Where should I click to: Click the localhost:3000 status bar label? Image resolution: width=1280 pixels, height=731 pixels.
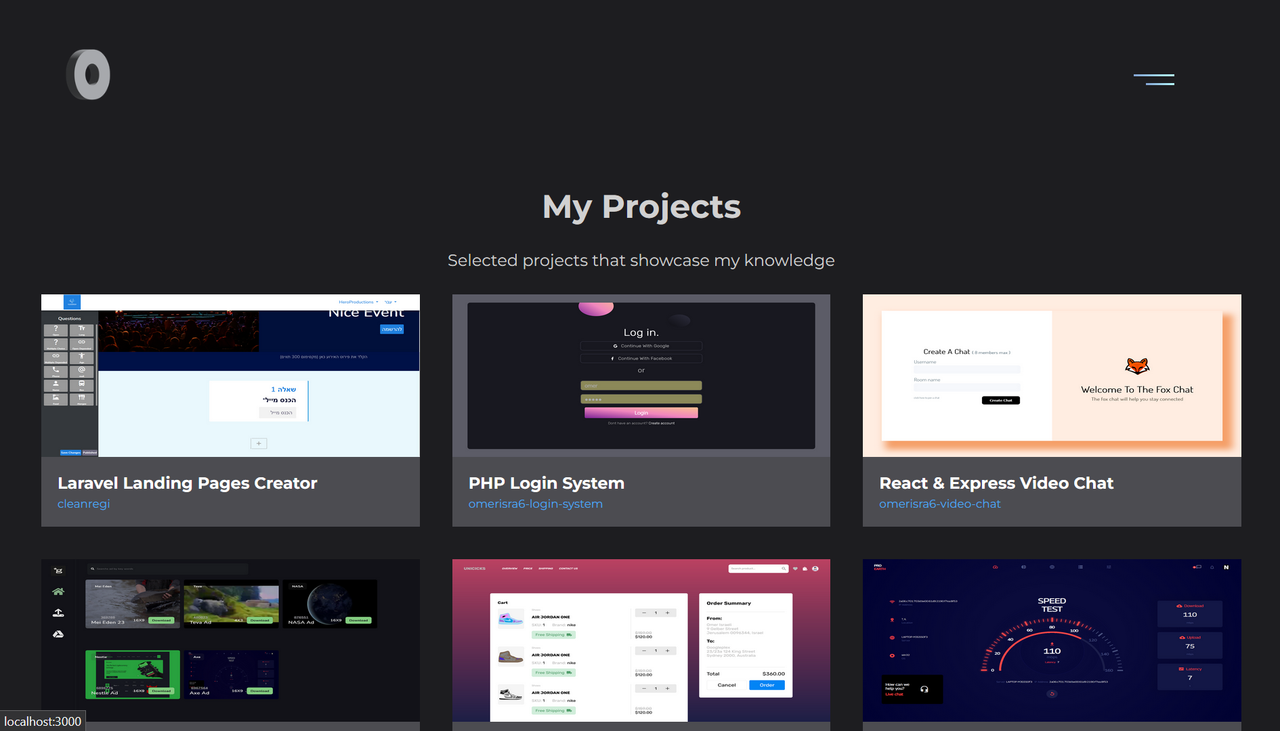click(x=42, y=721)
